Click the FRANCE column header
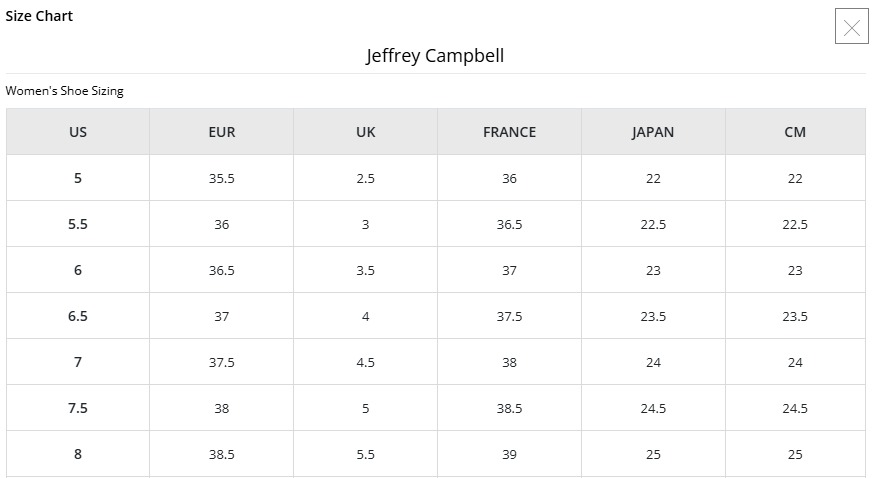The width and height of the screenshot is (878, 478). (x=510, y=132)
